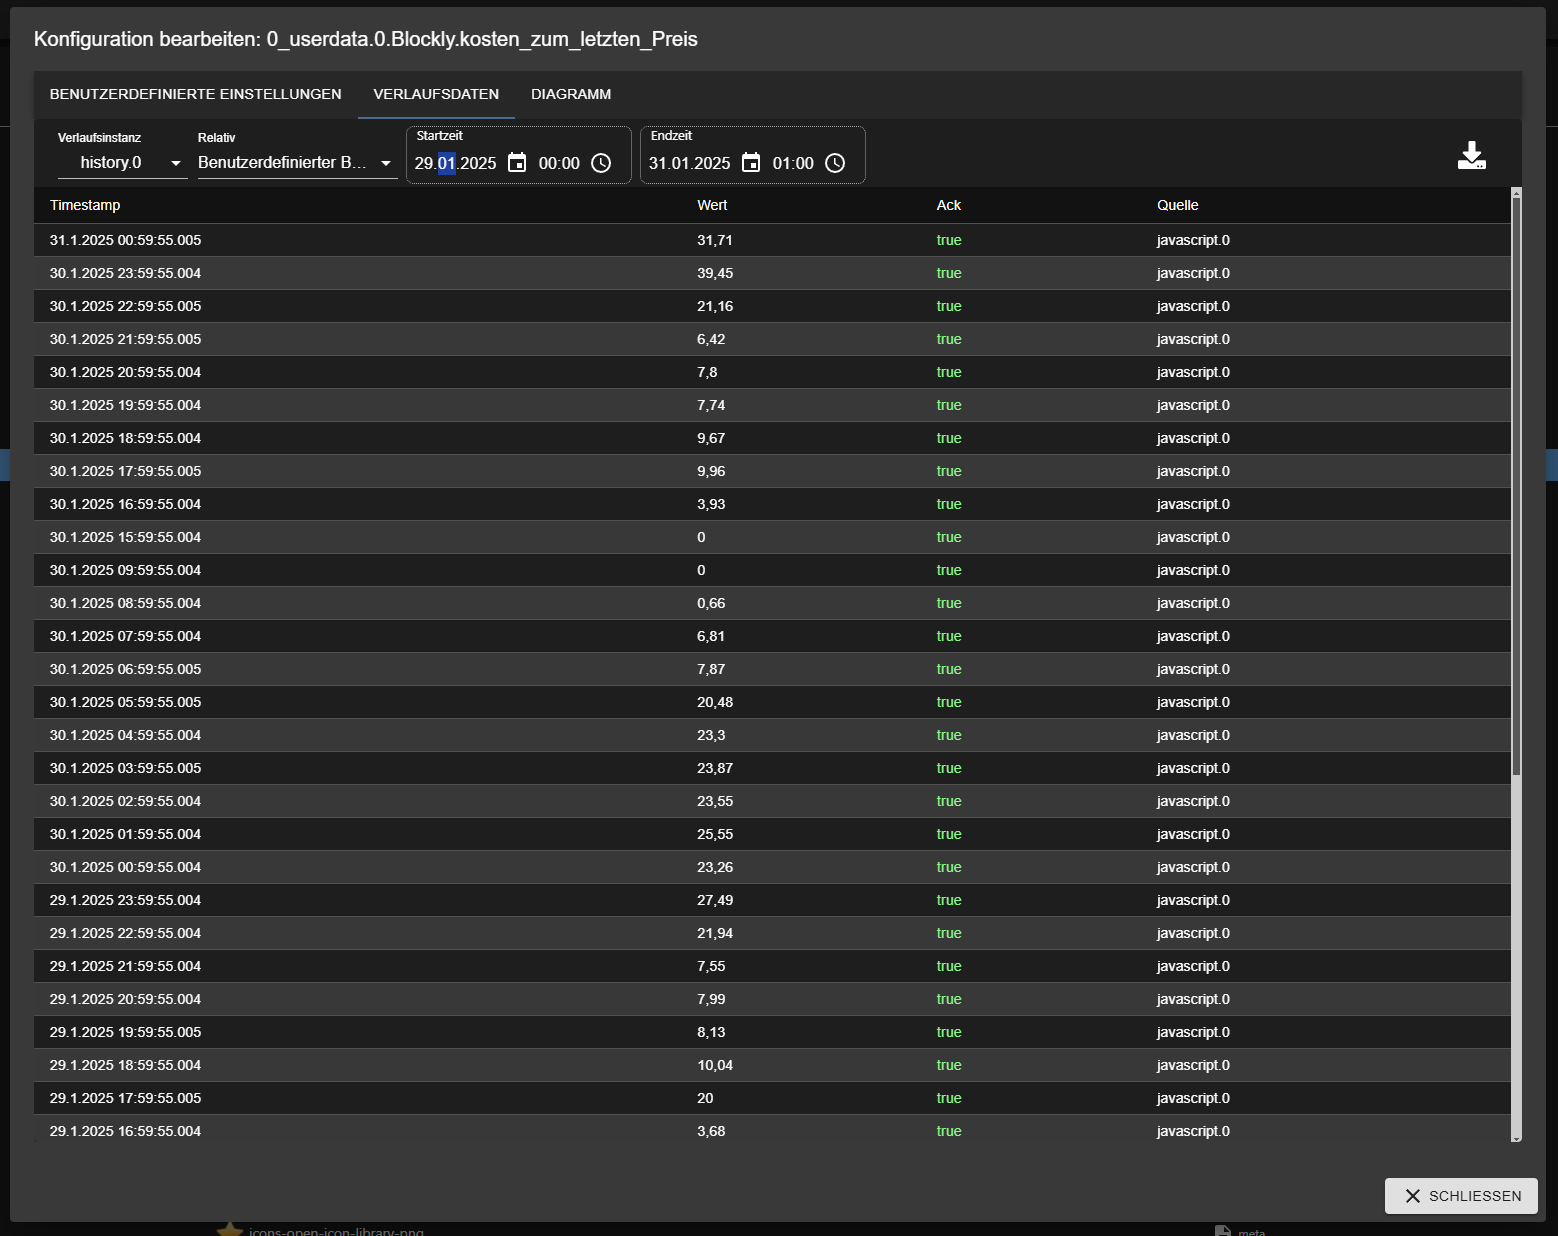Viewport: 1558px width, 1236px height.
Task: Download history data with export icon
Action: coord(1471,156)
